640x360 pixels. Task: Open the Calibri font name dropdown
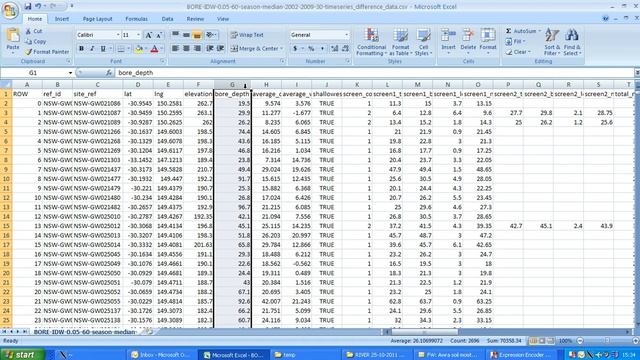pos(118,35)
